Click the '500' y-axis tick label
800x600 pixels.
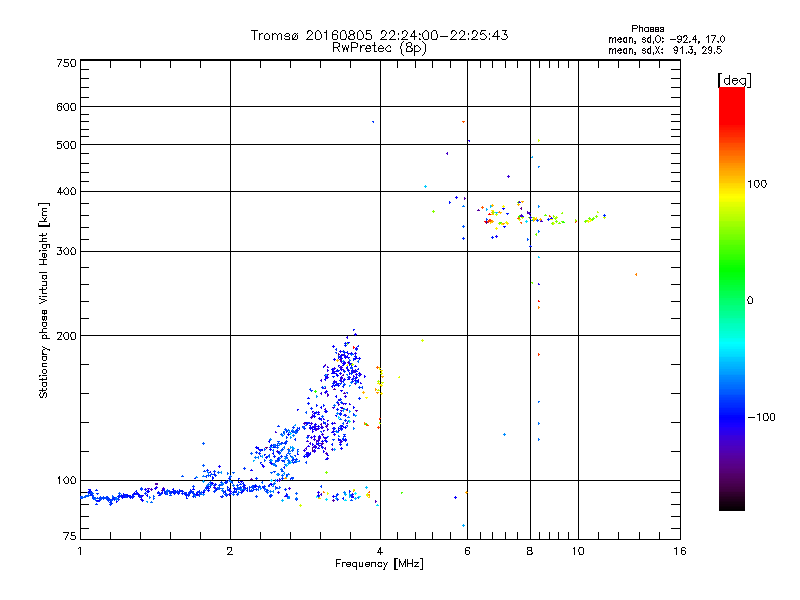66,145
